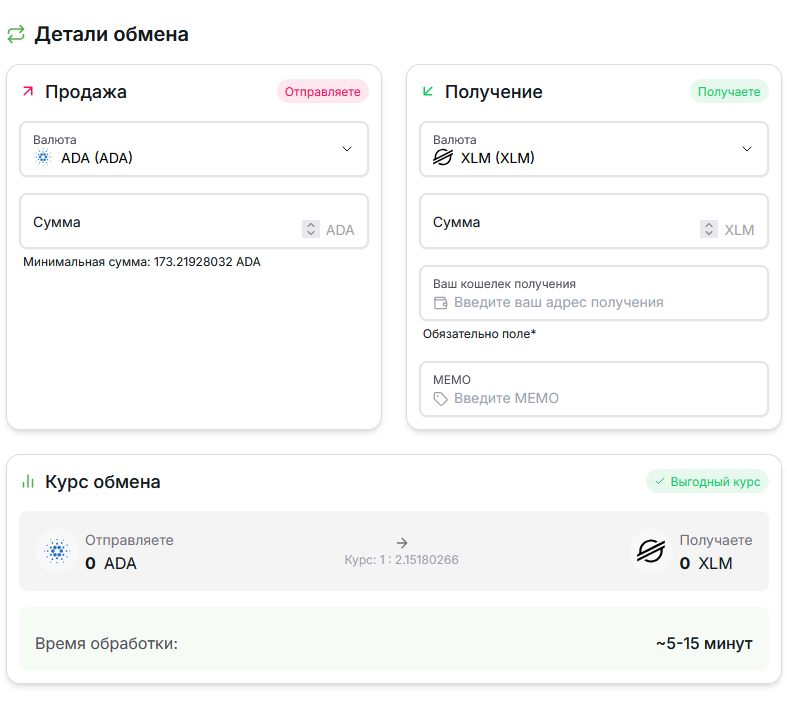Click the stepper arrows in ADA amount field
This screenshot has height=708, width=787.
(310, 229)
